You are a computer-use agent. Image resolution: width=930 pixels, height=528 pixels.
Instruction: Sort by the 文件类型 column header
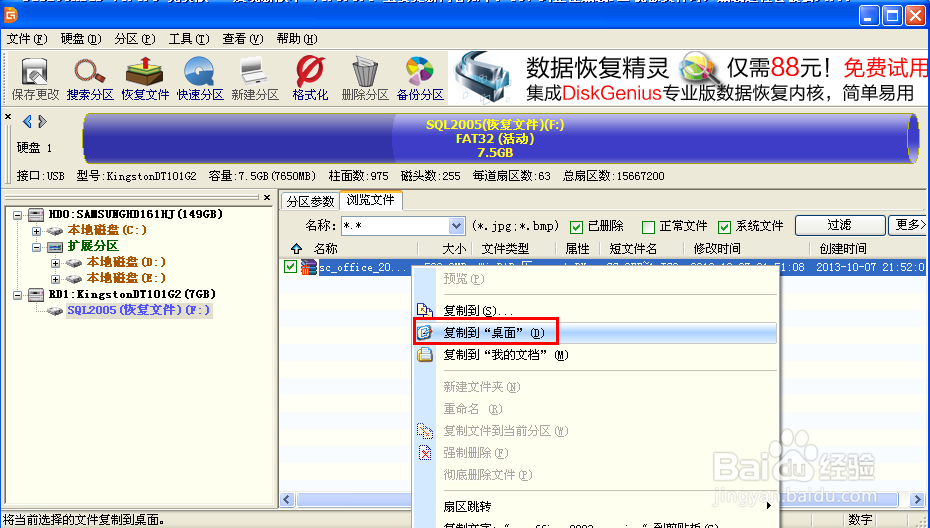click(x=505, y=249)
